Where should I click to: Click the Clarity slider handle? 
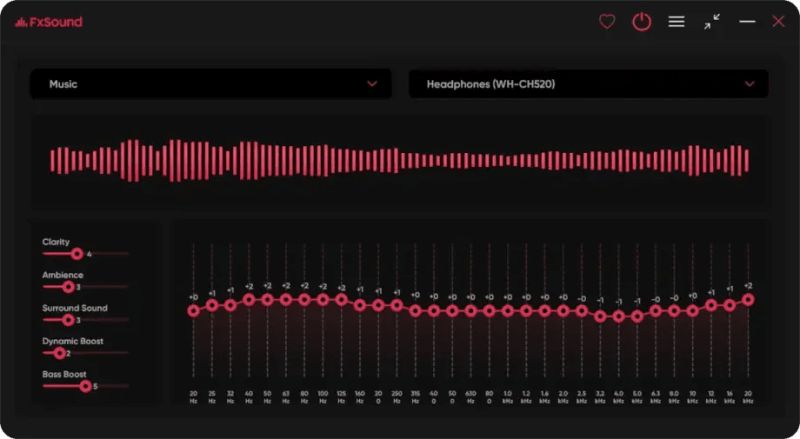pos(77,254)
